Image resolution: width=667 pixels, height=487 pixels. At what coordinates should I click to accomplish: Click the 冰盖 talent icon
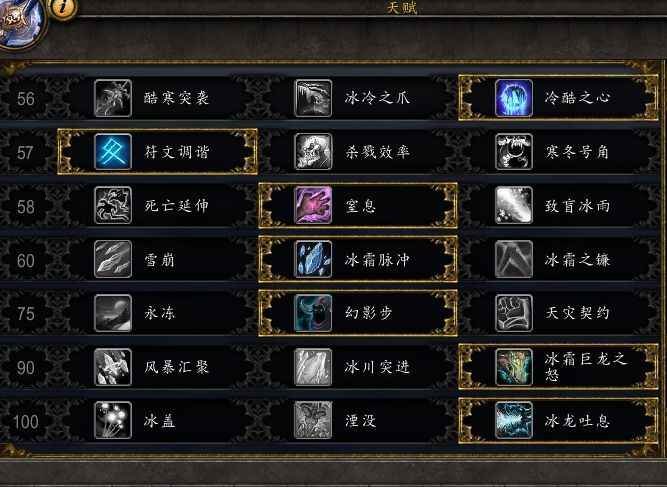113,421
